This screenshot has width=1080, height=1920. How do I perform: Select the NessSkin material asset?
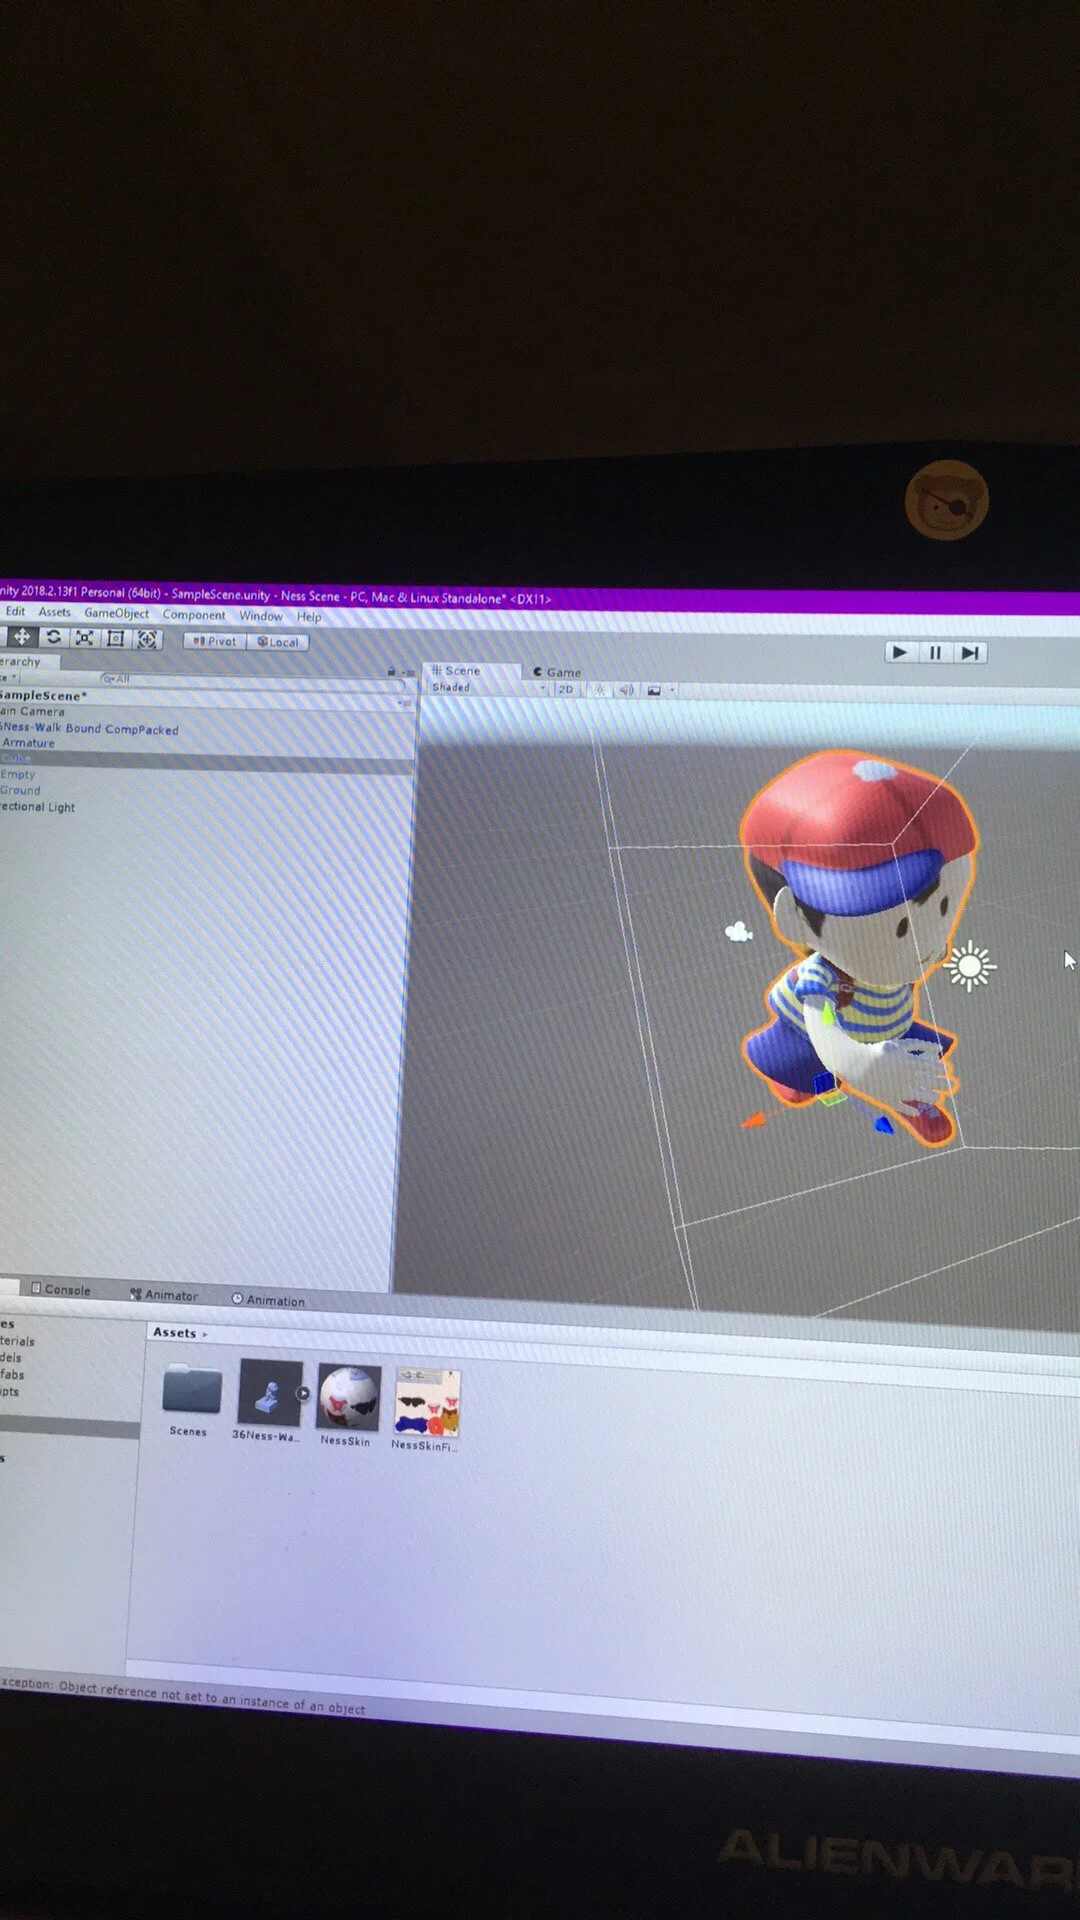point(348,1405)
